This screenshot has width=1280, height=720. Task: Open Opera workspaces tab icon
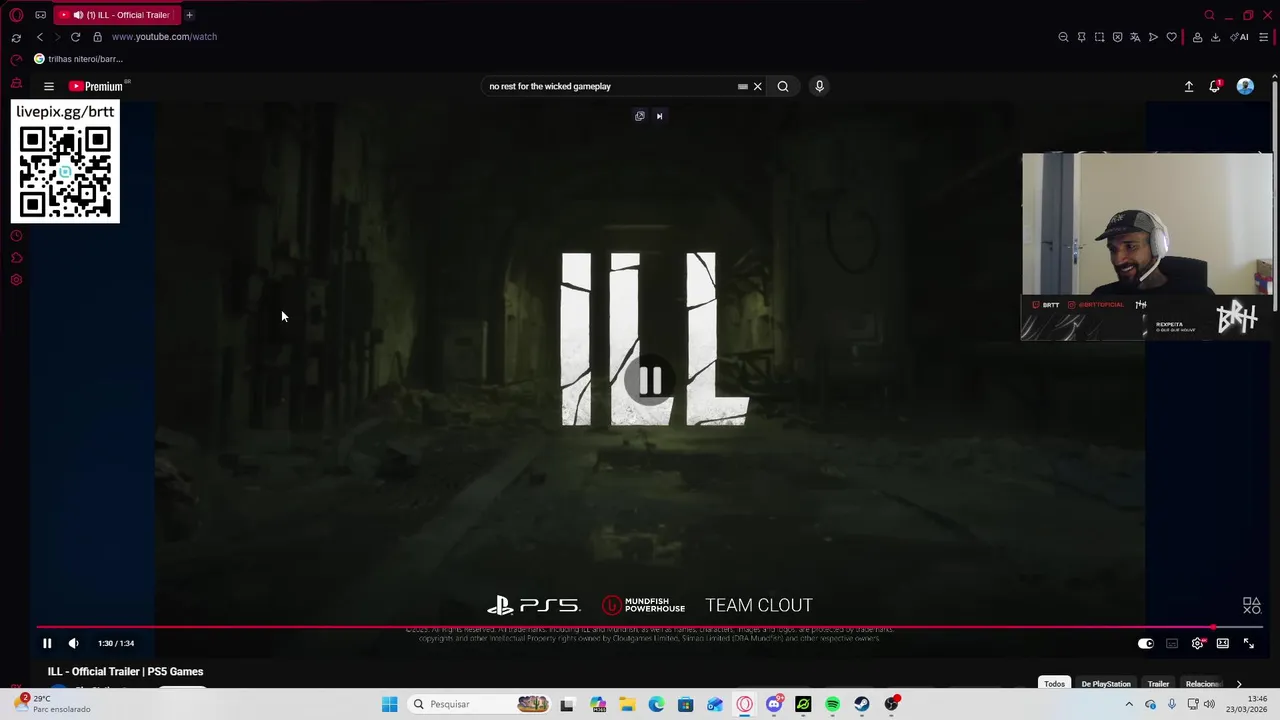40,15
